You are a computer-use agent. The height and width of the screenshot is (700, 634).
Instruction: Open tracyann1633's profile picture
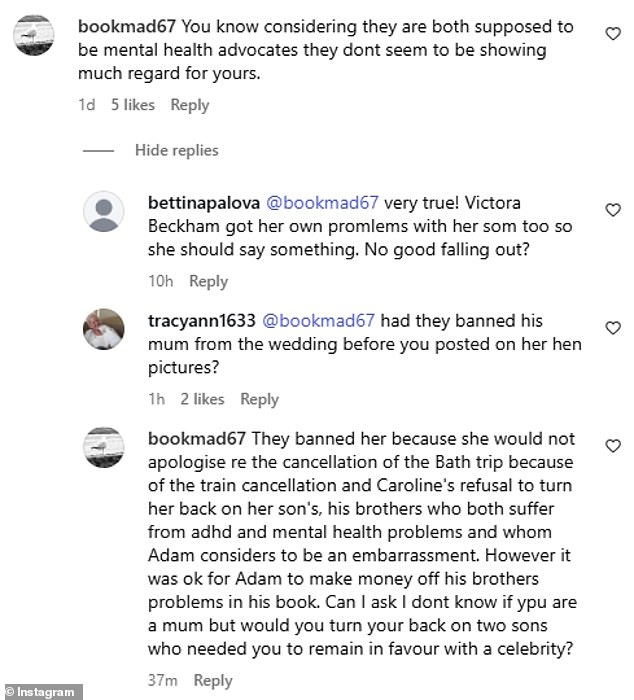click(x=103, y=332)
